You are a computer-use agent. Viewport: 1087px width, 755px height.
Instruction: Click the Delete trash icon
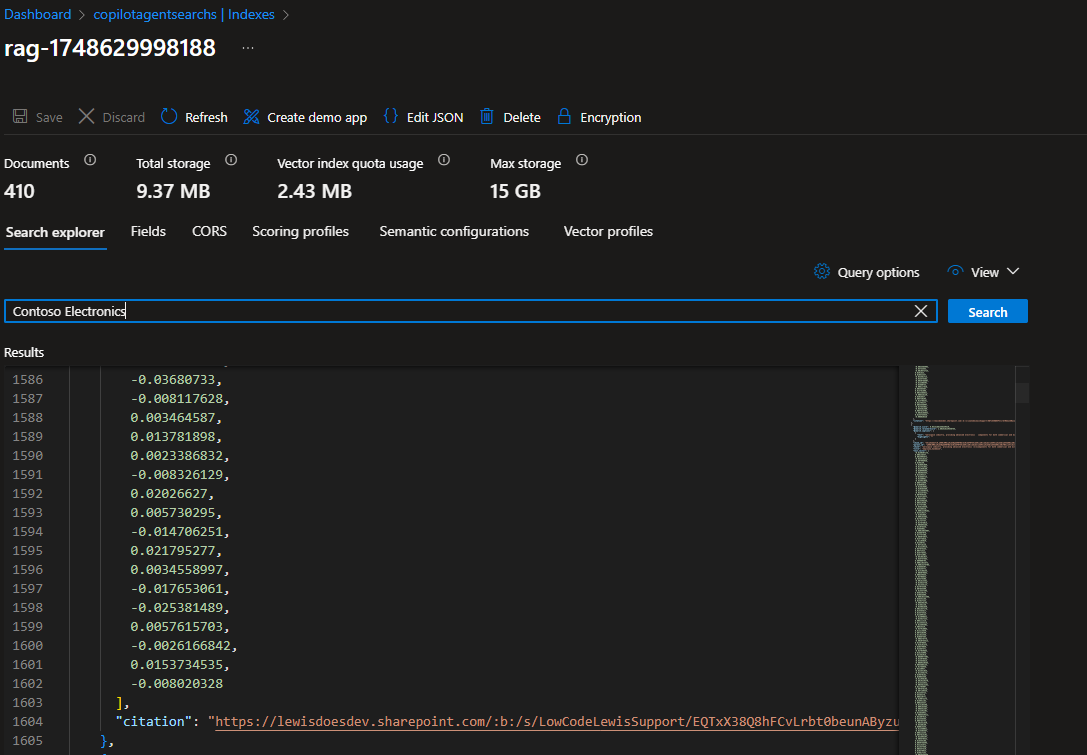click(487, 116)
